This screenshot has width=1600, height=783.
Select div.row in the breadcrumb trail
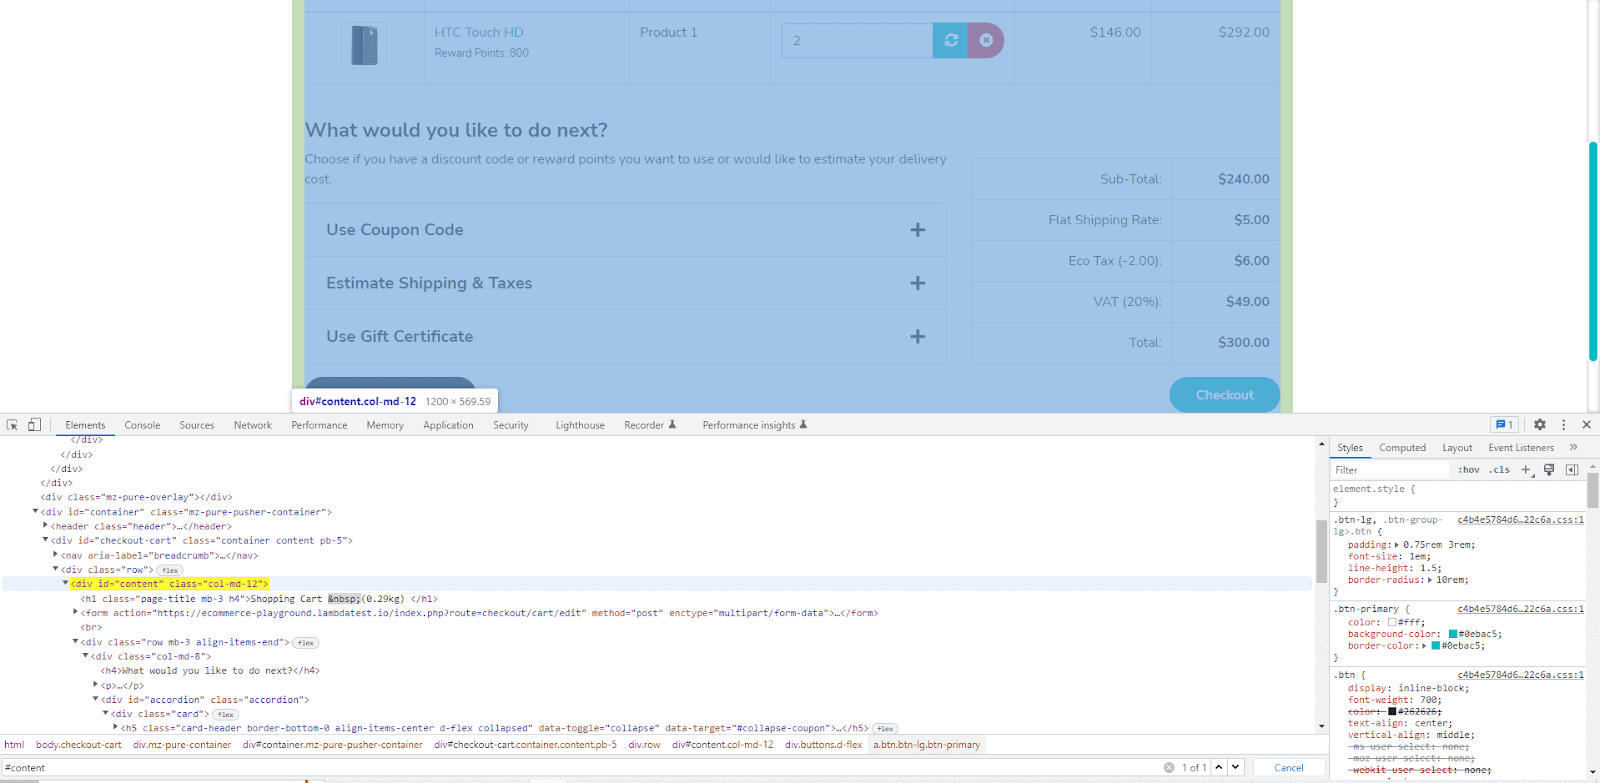tap(644, 745)
